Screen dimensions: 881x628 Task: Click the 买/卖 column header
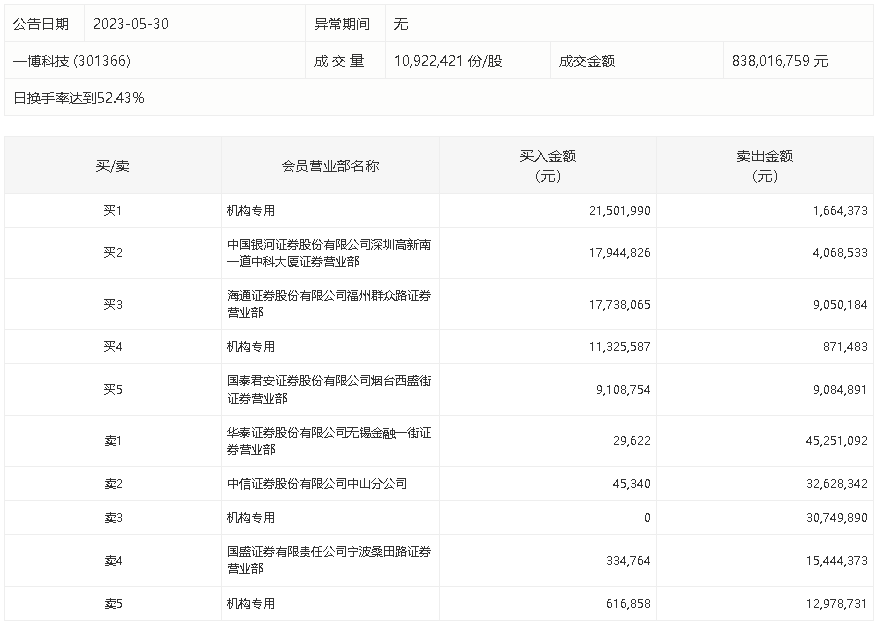[113, 166]
